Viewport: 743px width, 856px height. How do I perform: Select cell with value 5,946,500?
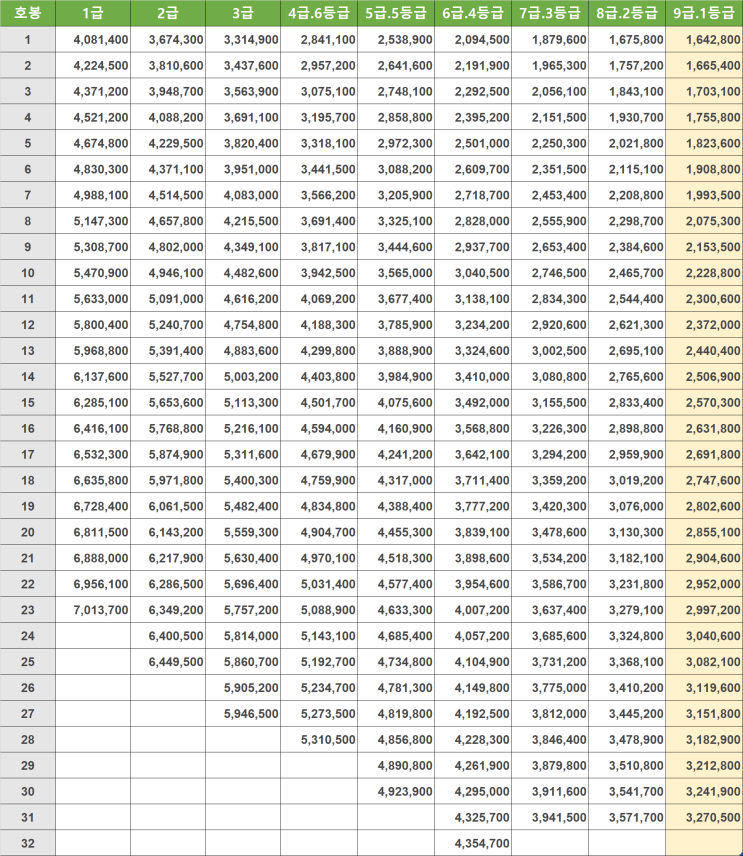243,714
